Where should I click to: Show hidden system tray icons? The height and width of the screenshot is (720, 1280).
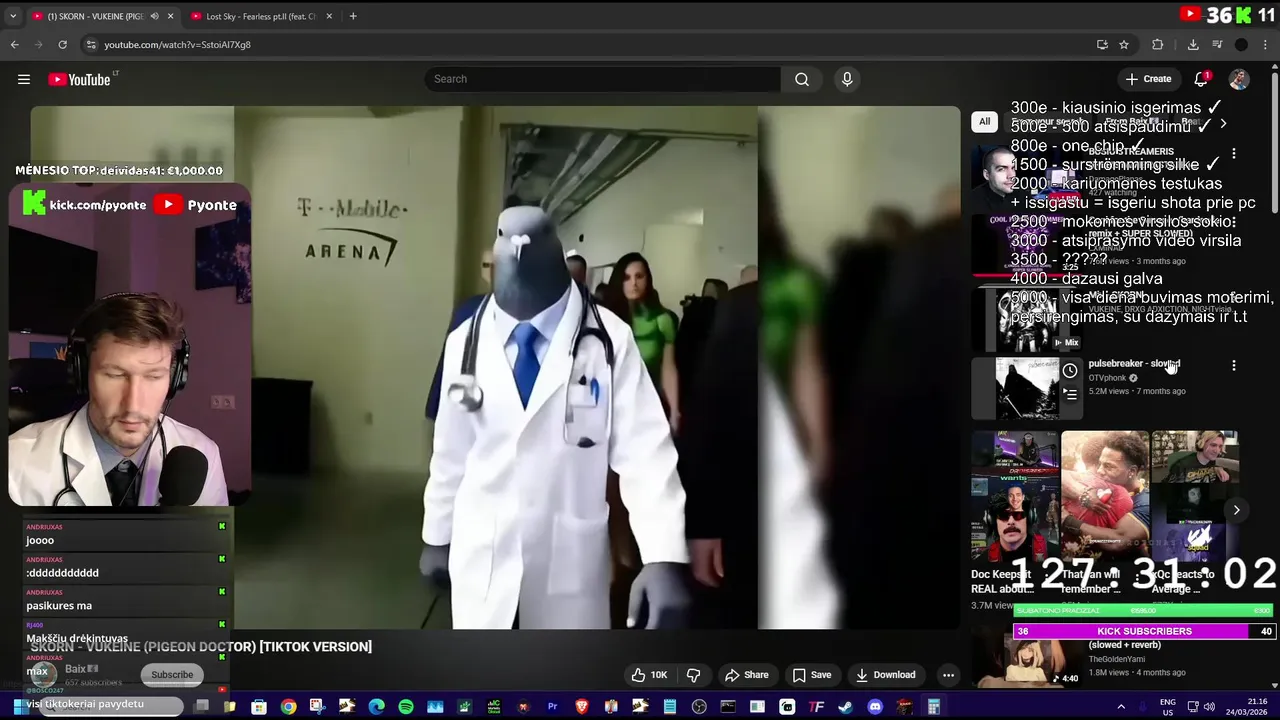1121,707
